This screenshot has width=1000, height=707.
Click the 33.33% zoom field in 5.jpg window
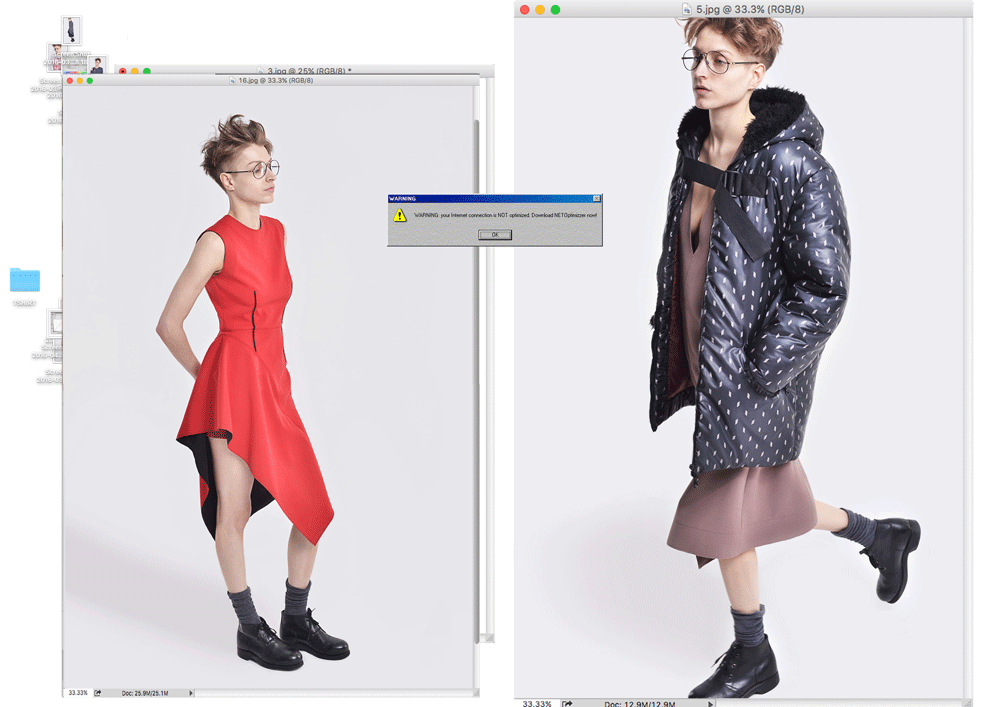(537, 703)
